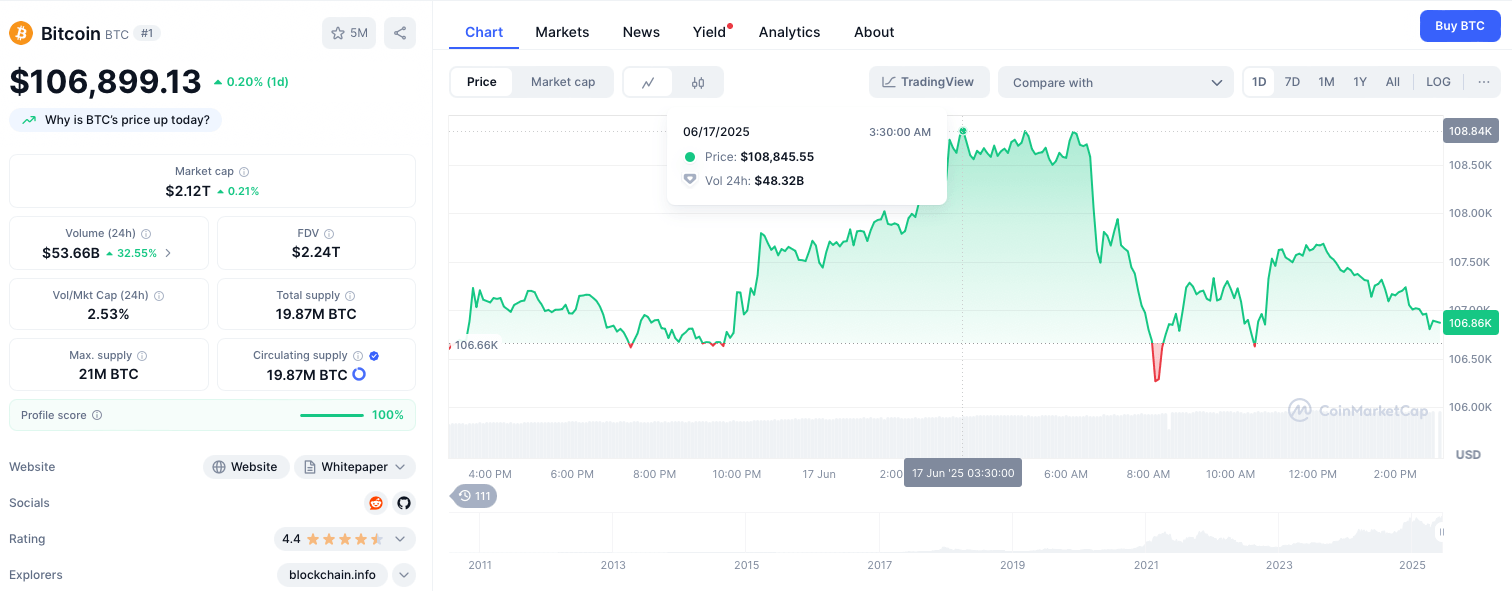This screenshot has width=1512, height=591.
Task: Switch to the Analytics tab
Action: tap(790, 32)
